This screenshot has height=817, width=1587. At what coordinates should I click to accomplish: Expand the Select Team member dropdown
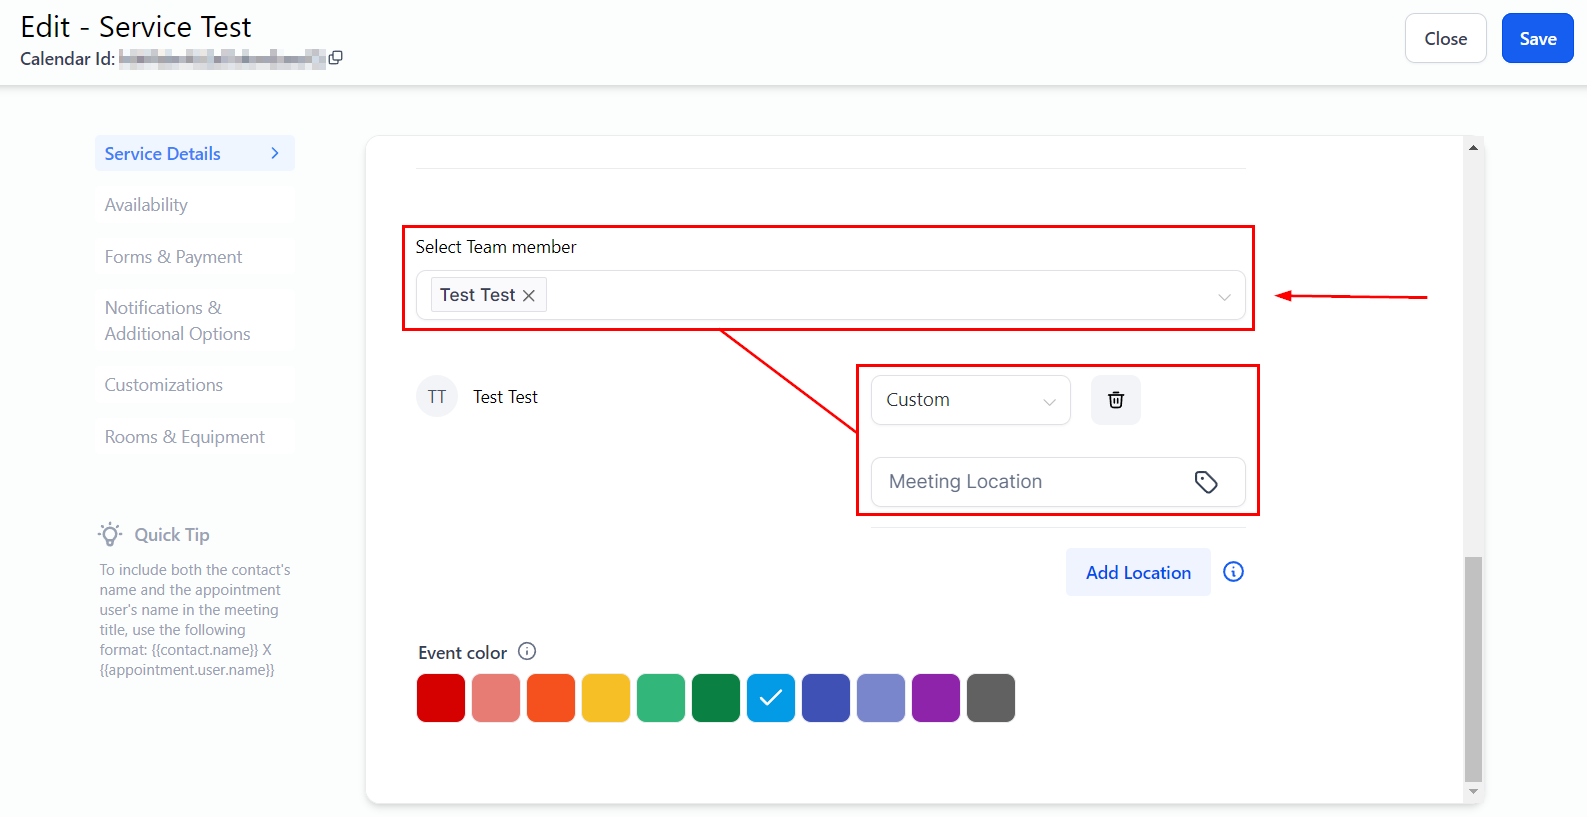[x=1223, y=297]
